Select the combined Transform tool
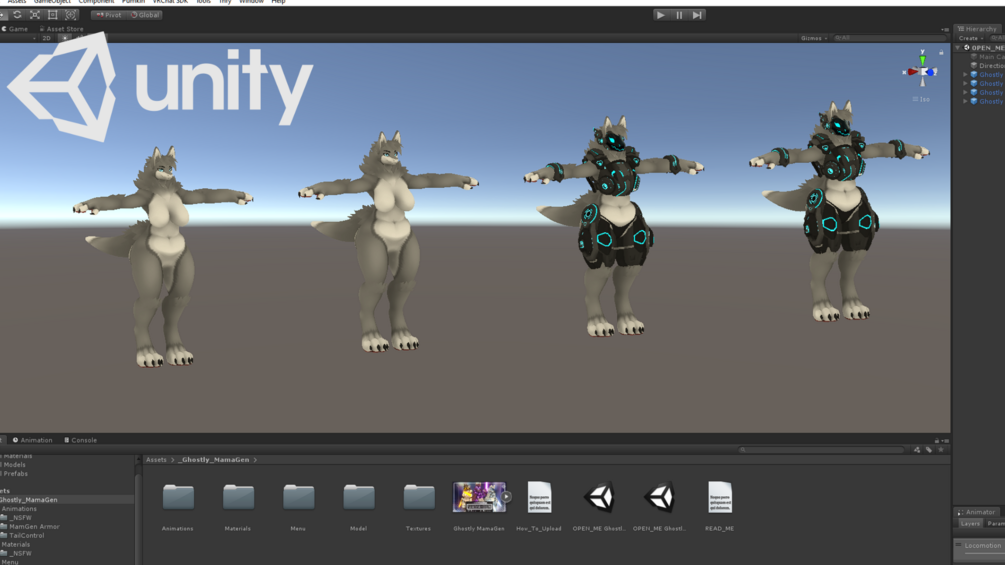This screenshot has width=1005, height=565. 71,15
